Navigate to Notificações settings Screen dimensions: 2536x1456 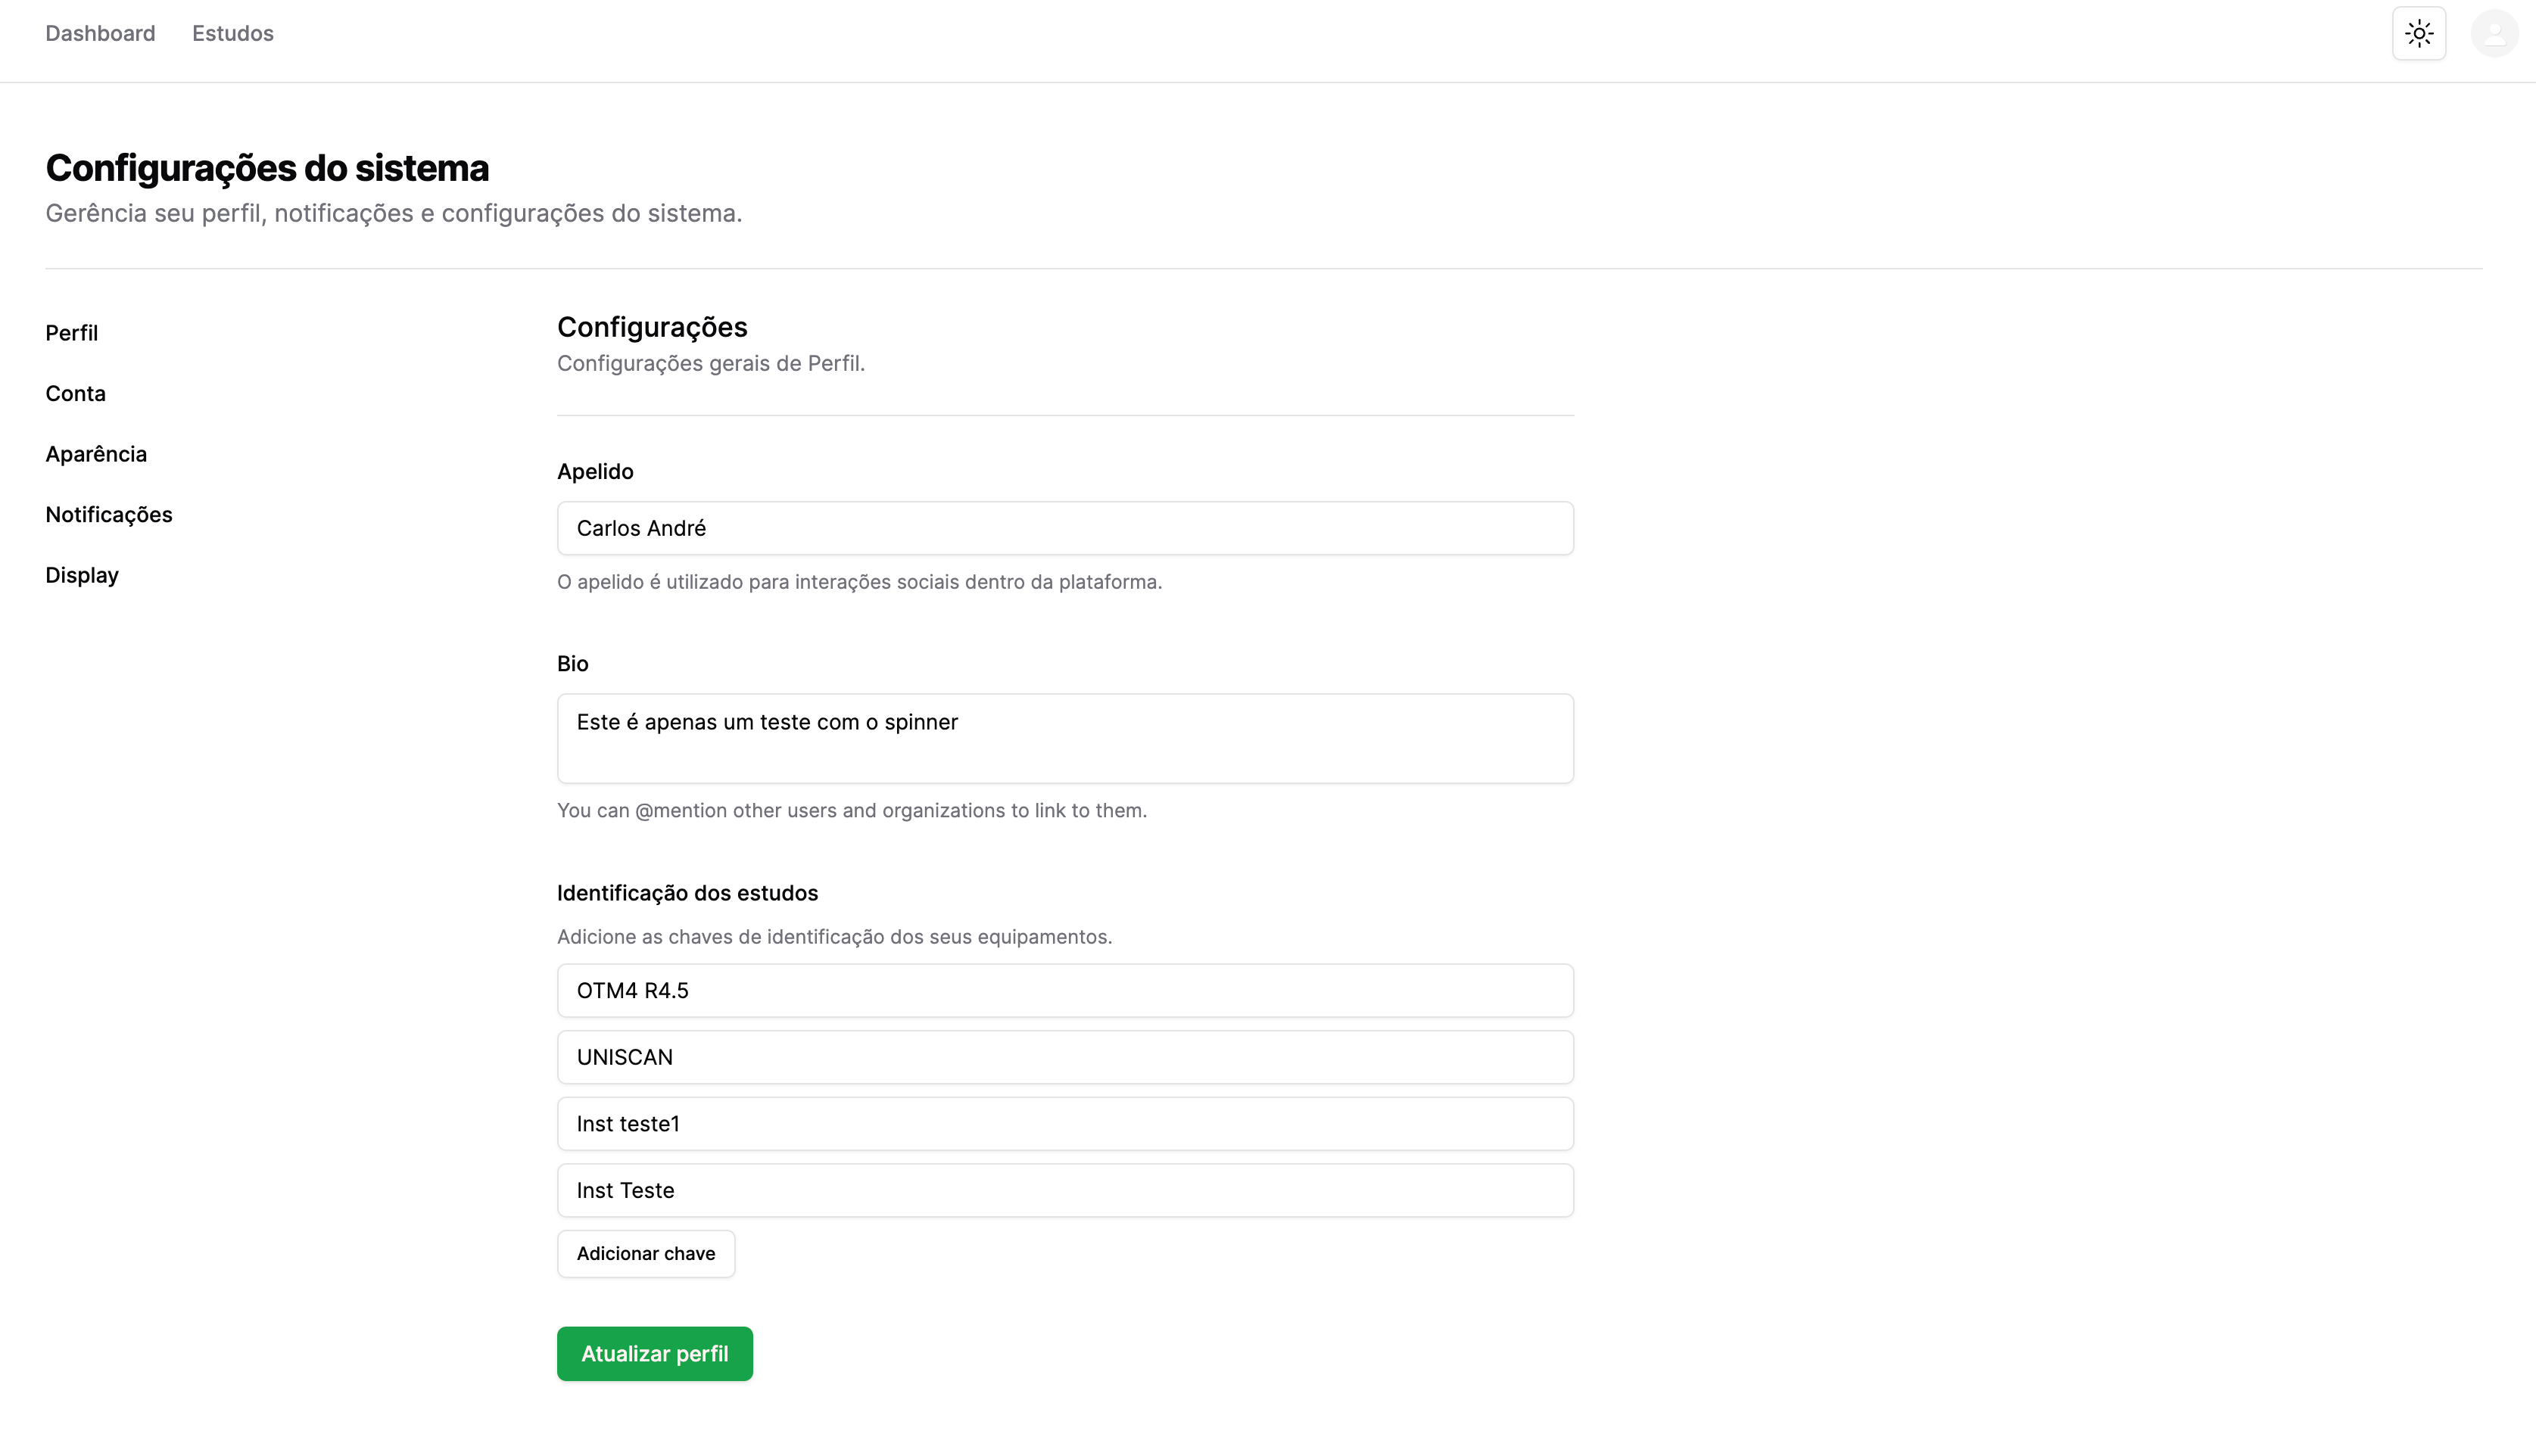pos(109,515)
